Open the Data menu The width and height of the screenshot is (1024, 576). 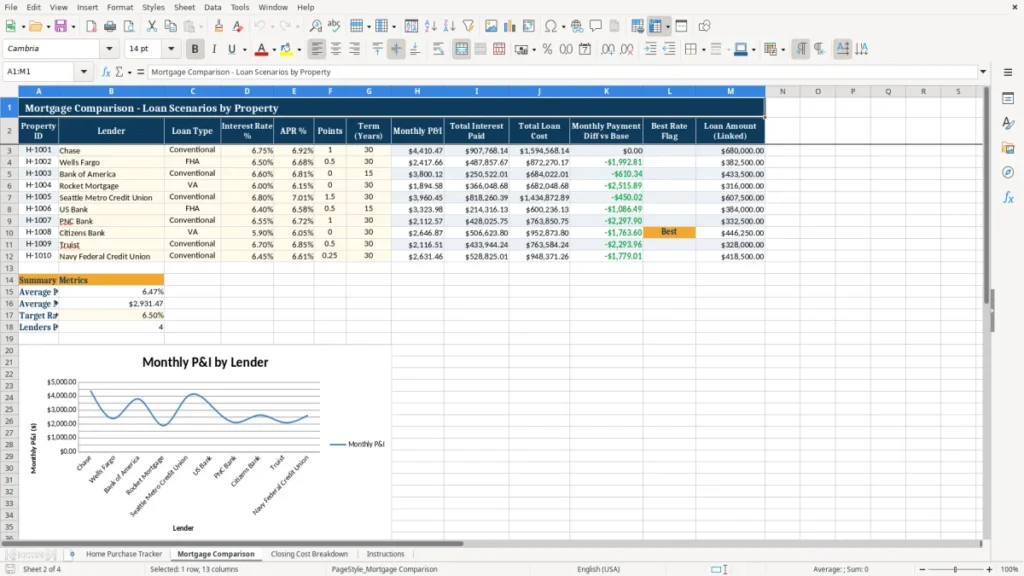click(212, 7)
